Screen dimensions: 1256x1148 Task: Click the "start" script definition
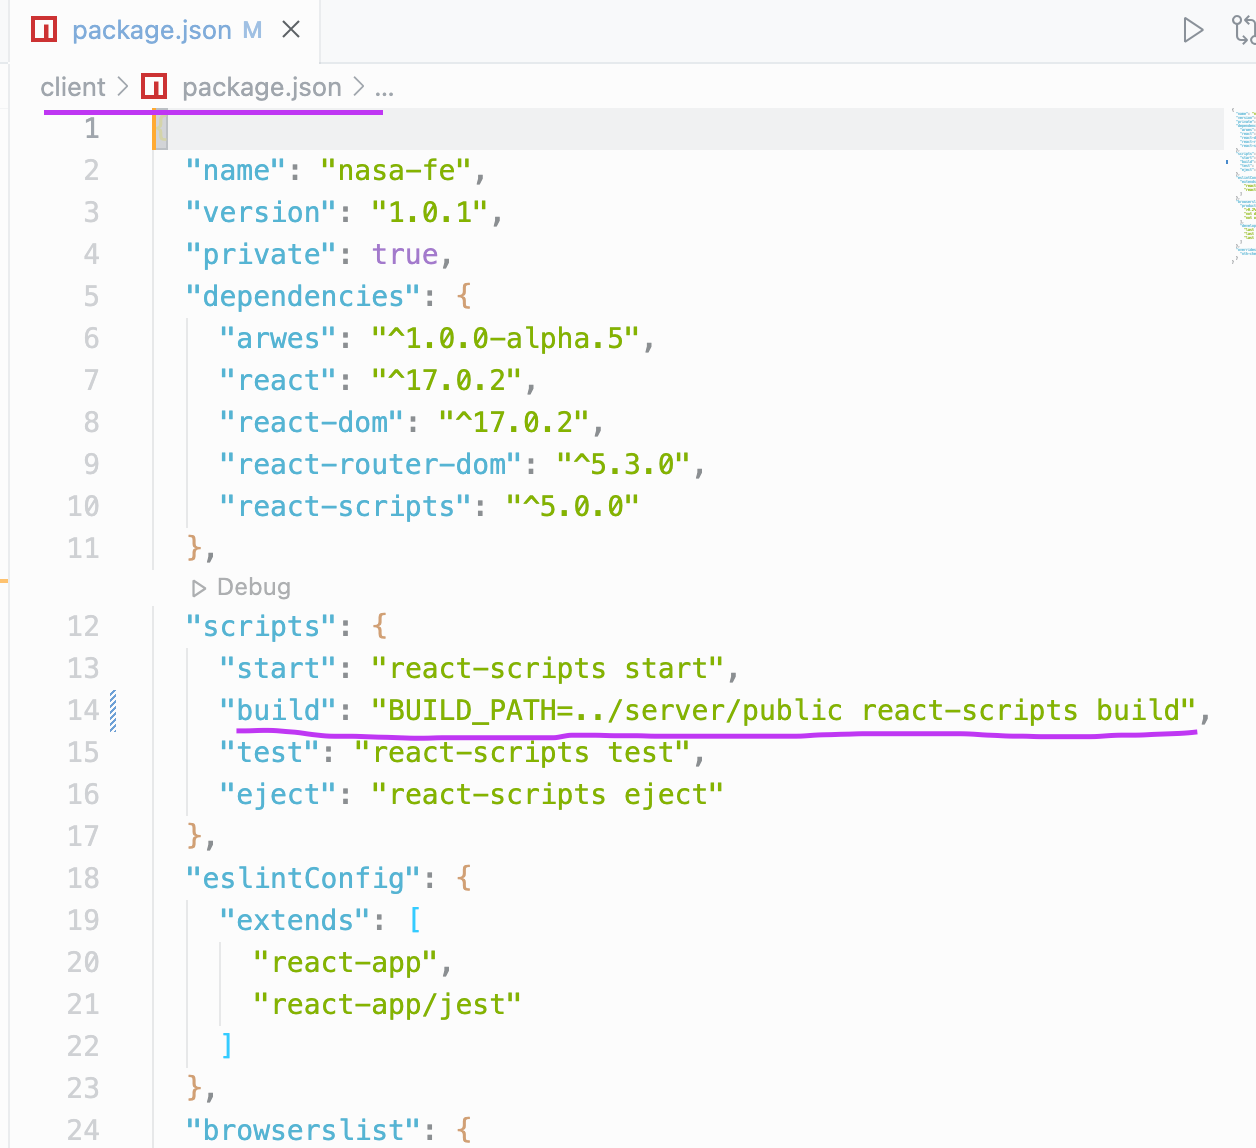tap(280, 667)
